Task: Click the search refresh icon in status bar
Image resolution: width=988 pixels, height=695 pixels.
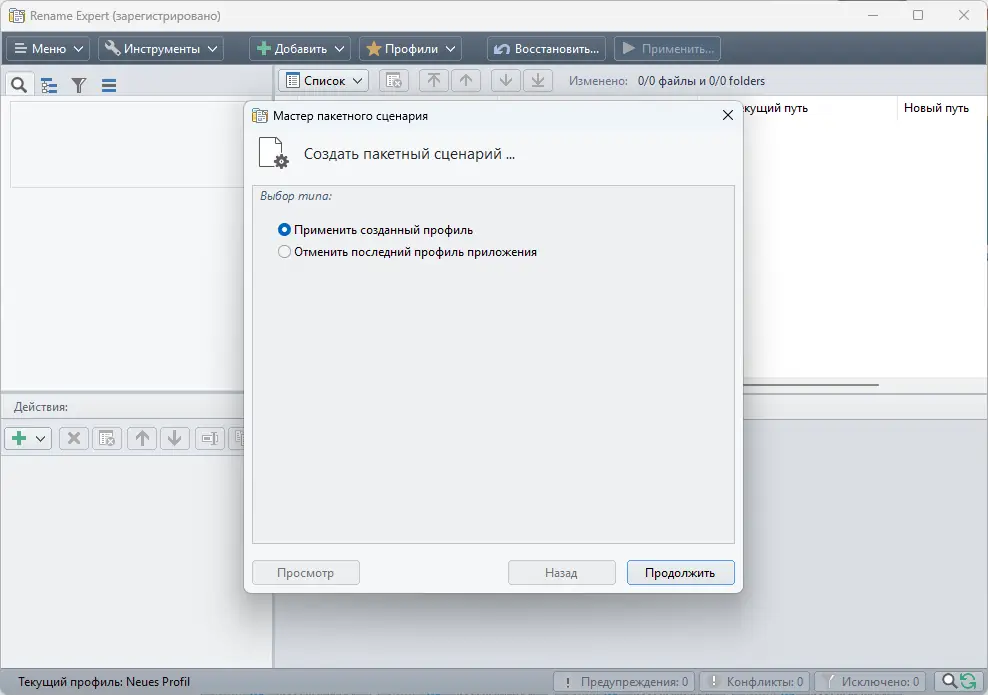Action: click(959, 681)
